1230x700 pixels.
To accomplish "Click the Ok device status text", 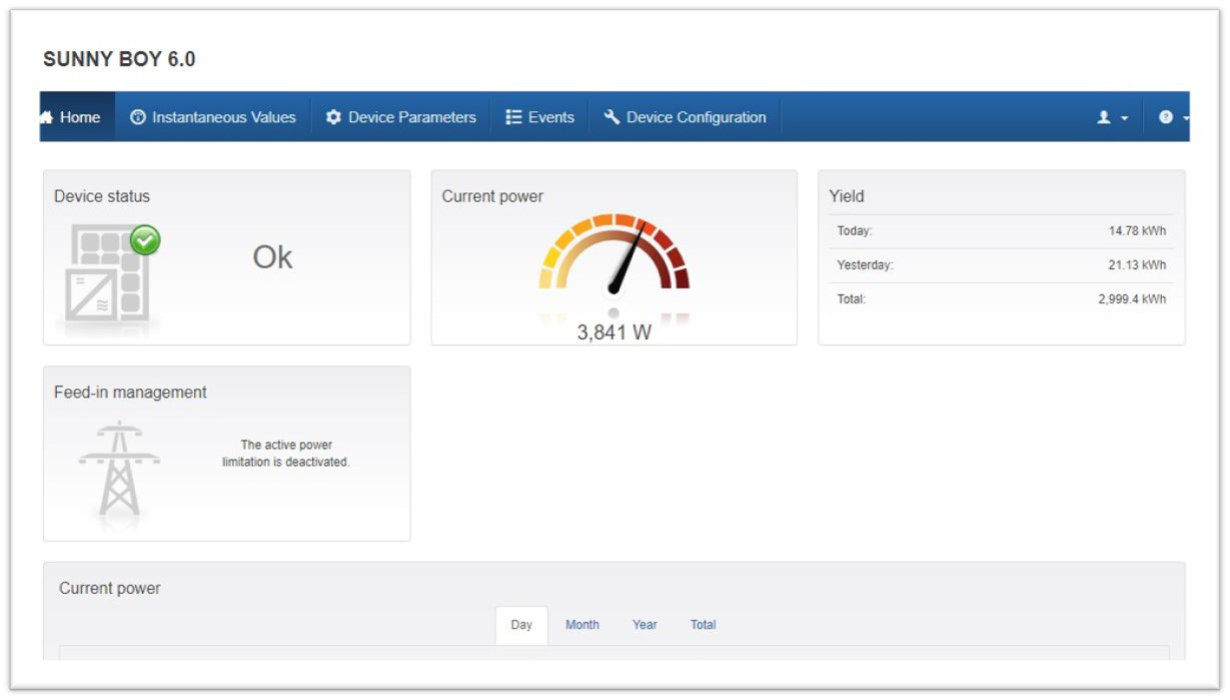I will tap(272, 258).
